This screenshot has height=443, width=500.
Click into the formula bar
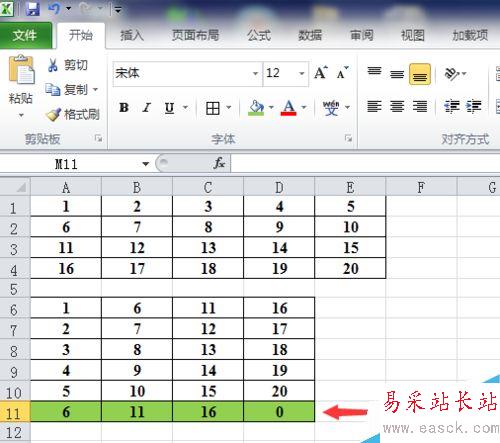(x=365, y=164)
